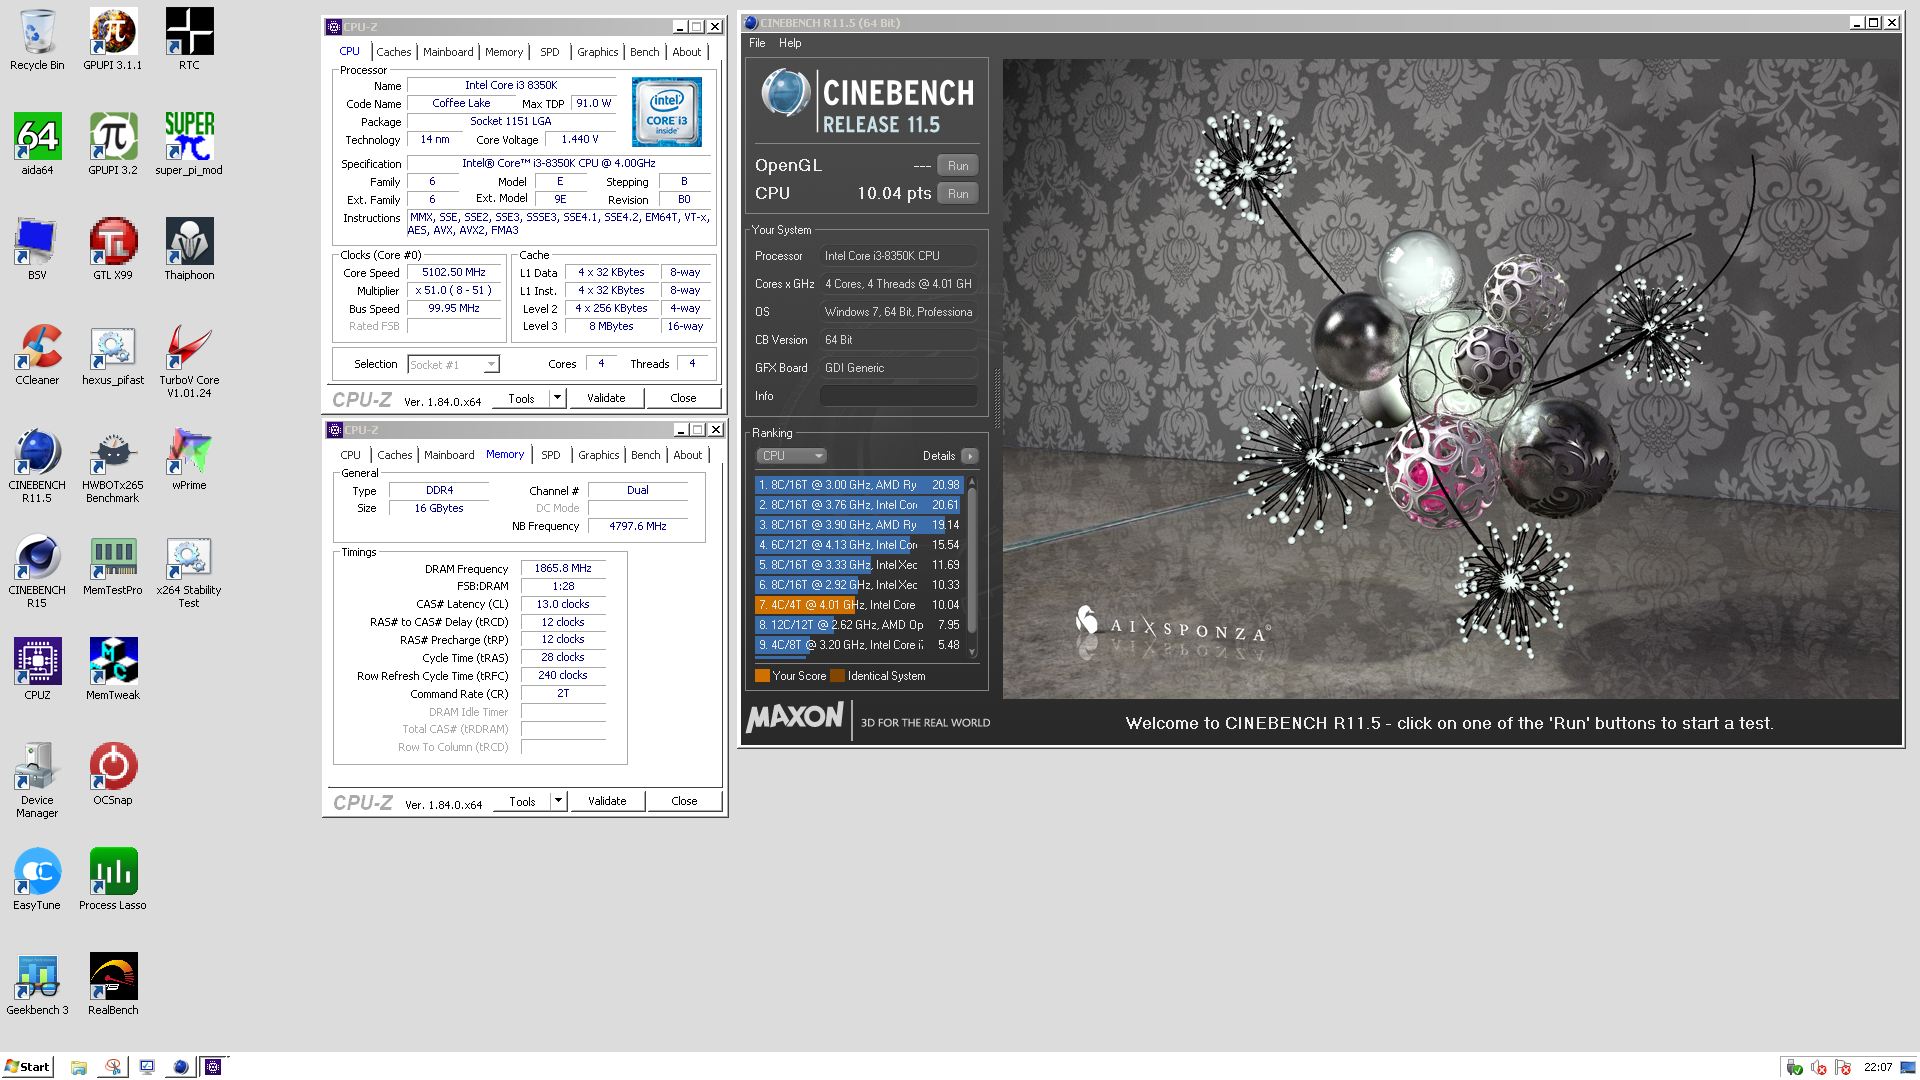Click the Cinebench taskbar button
The image size is (1920, 1080).
(x=180, y=1067)
